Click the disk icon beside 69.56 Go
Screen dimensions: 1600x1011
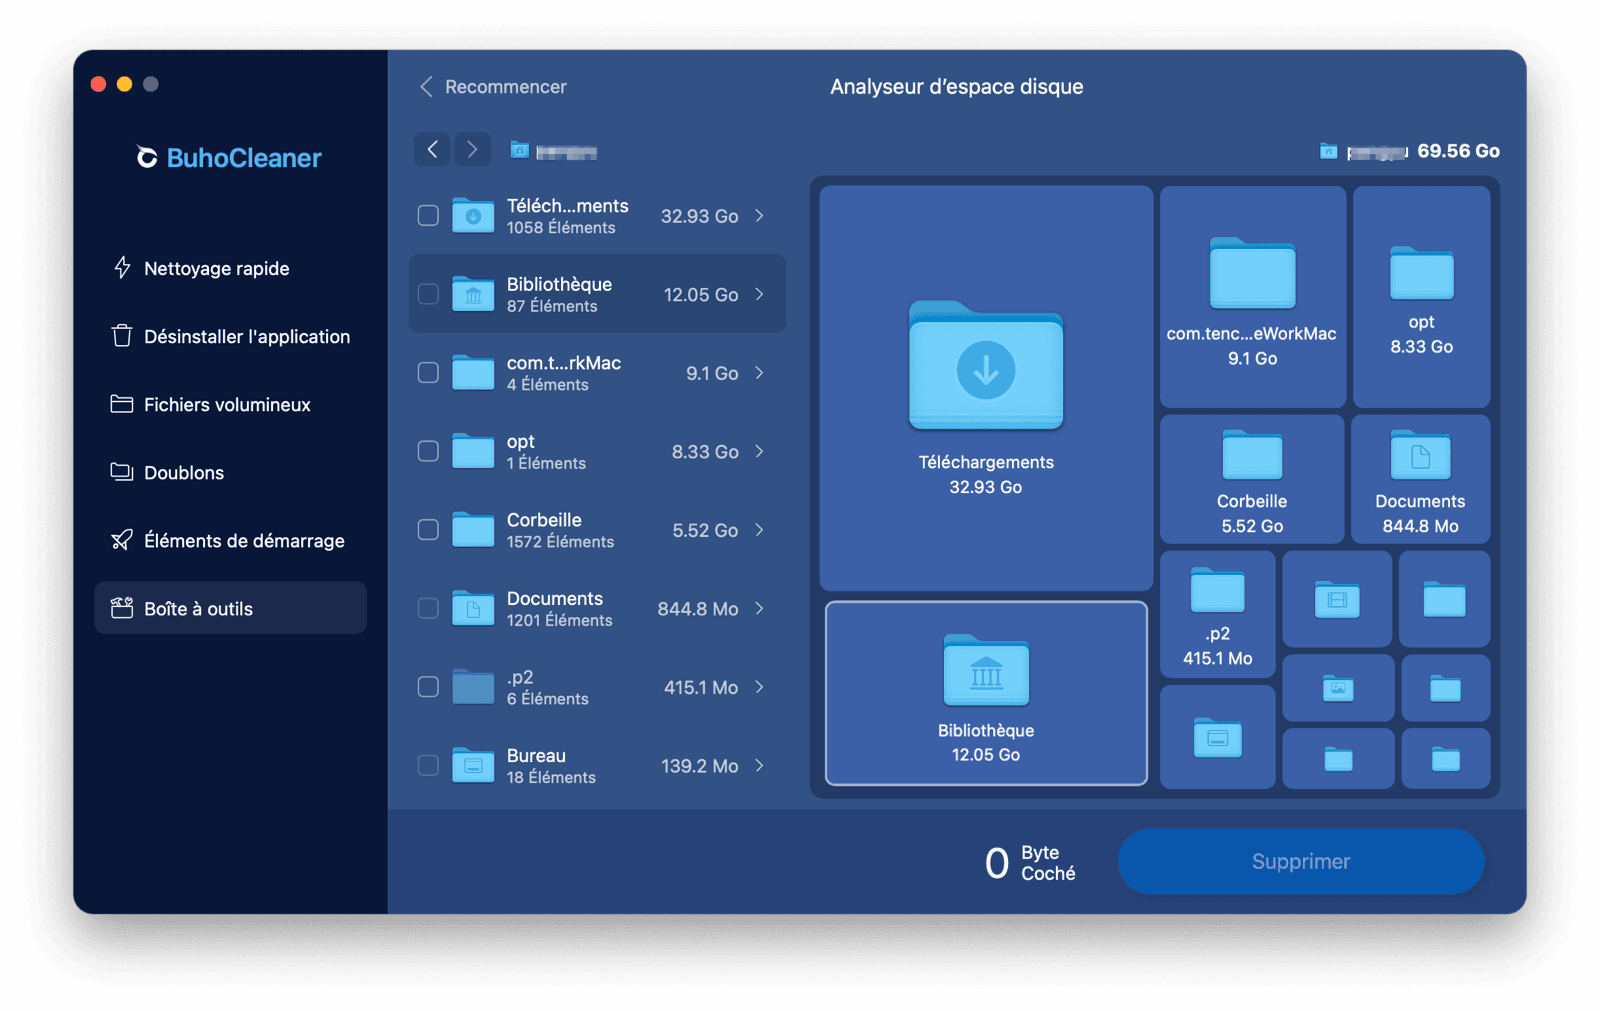pyautogui.click(x=1328, y=151)
